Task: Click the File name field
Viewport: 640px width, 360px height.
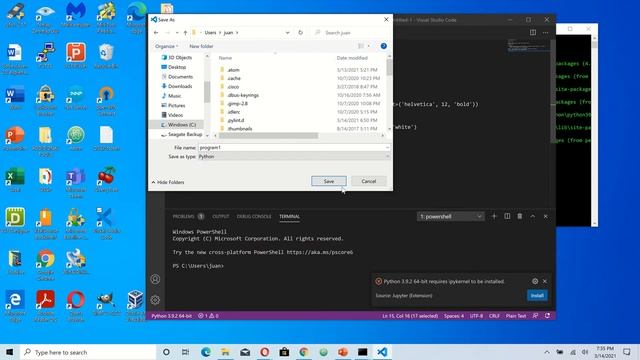Action: click(x=293, y=147)
